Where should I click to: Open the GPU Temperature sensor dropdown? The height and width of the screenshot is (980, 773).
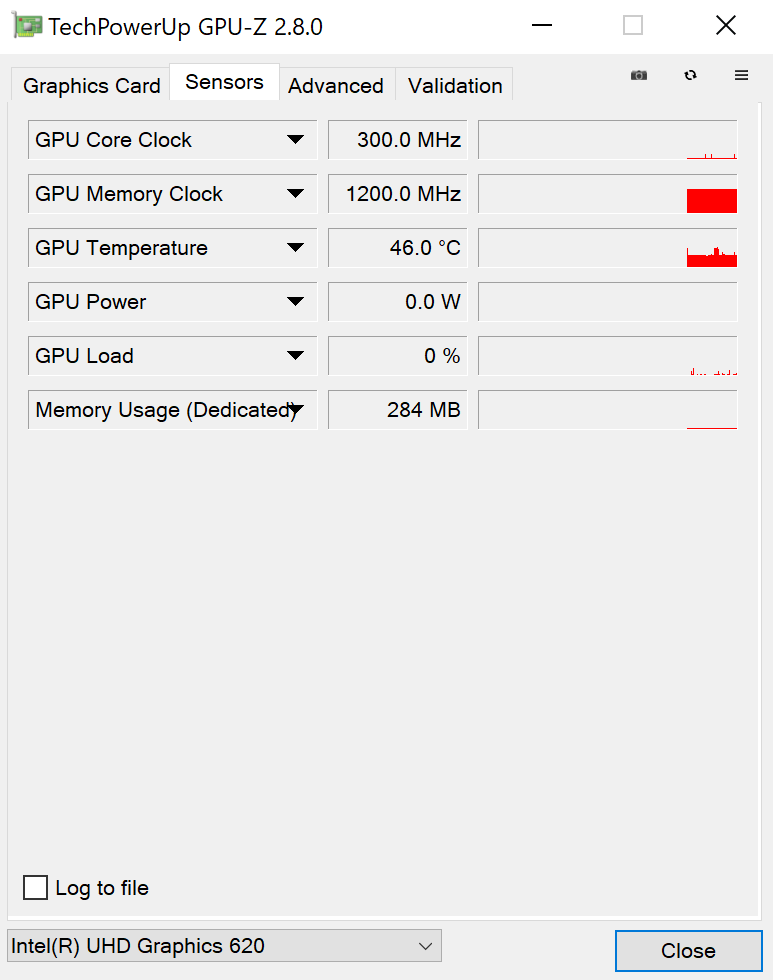295,248
